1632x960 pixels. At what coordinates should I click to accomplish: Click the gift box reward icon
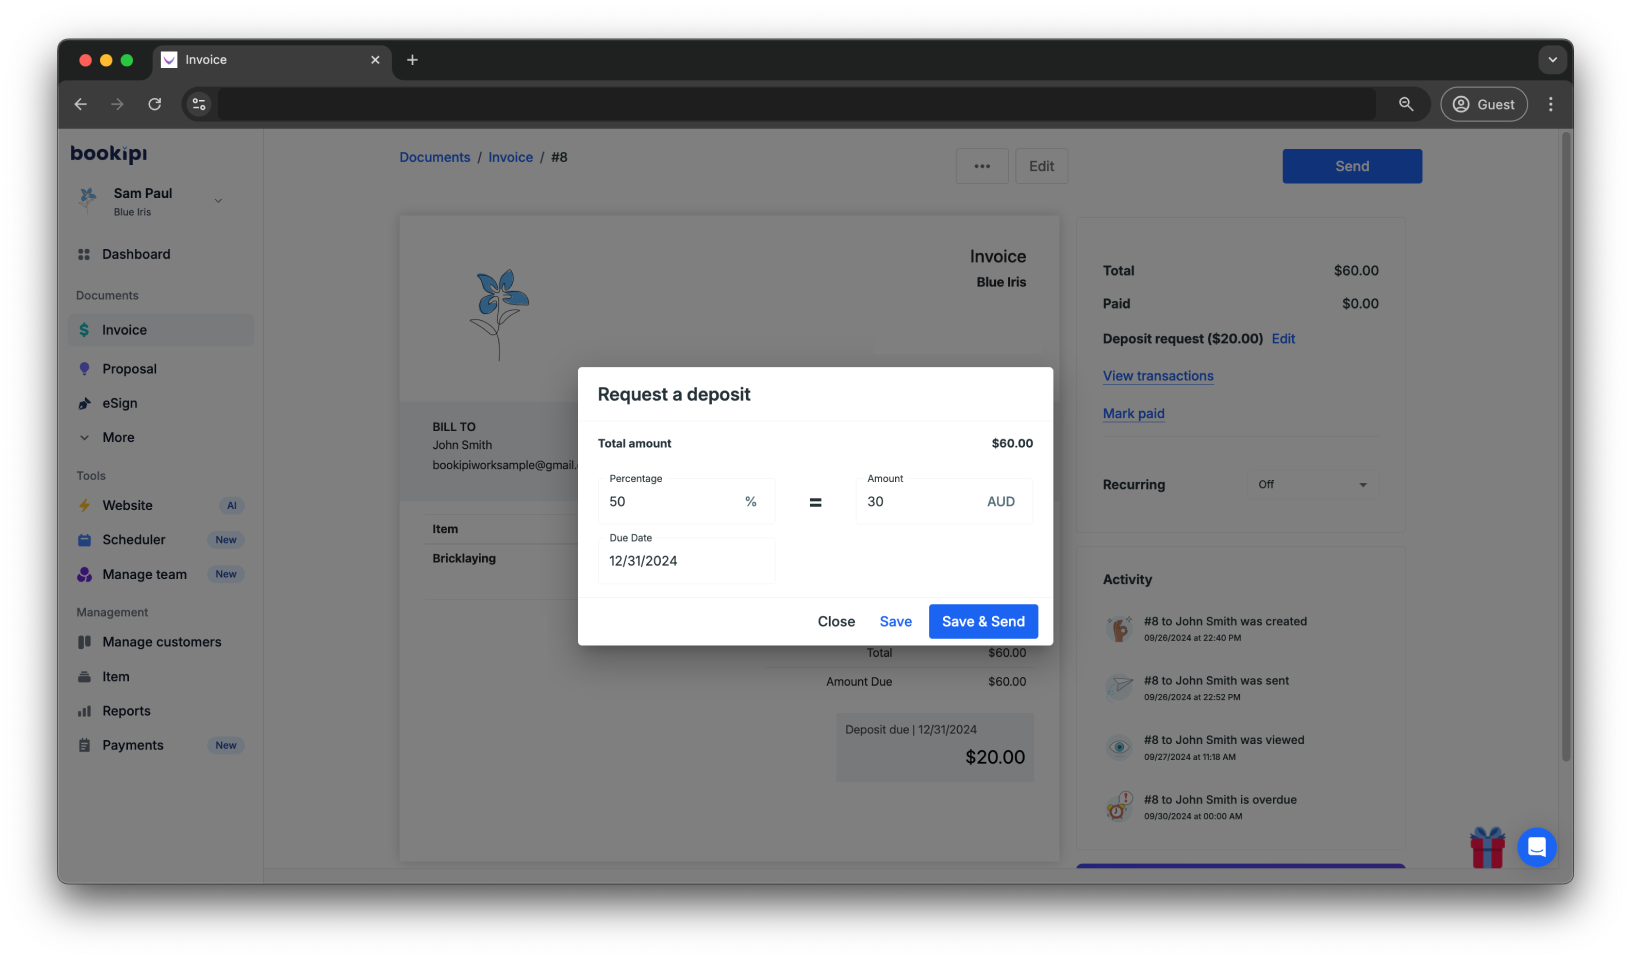[1487, 847]
